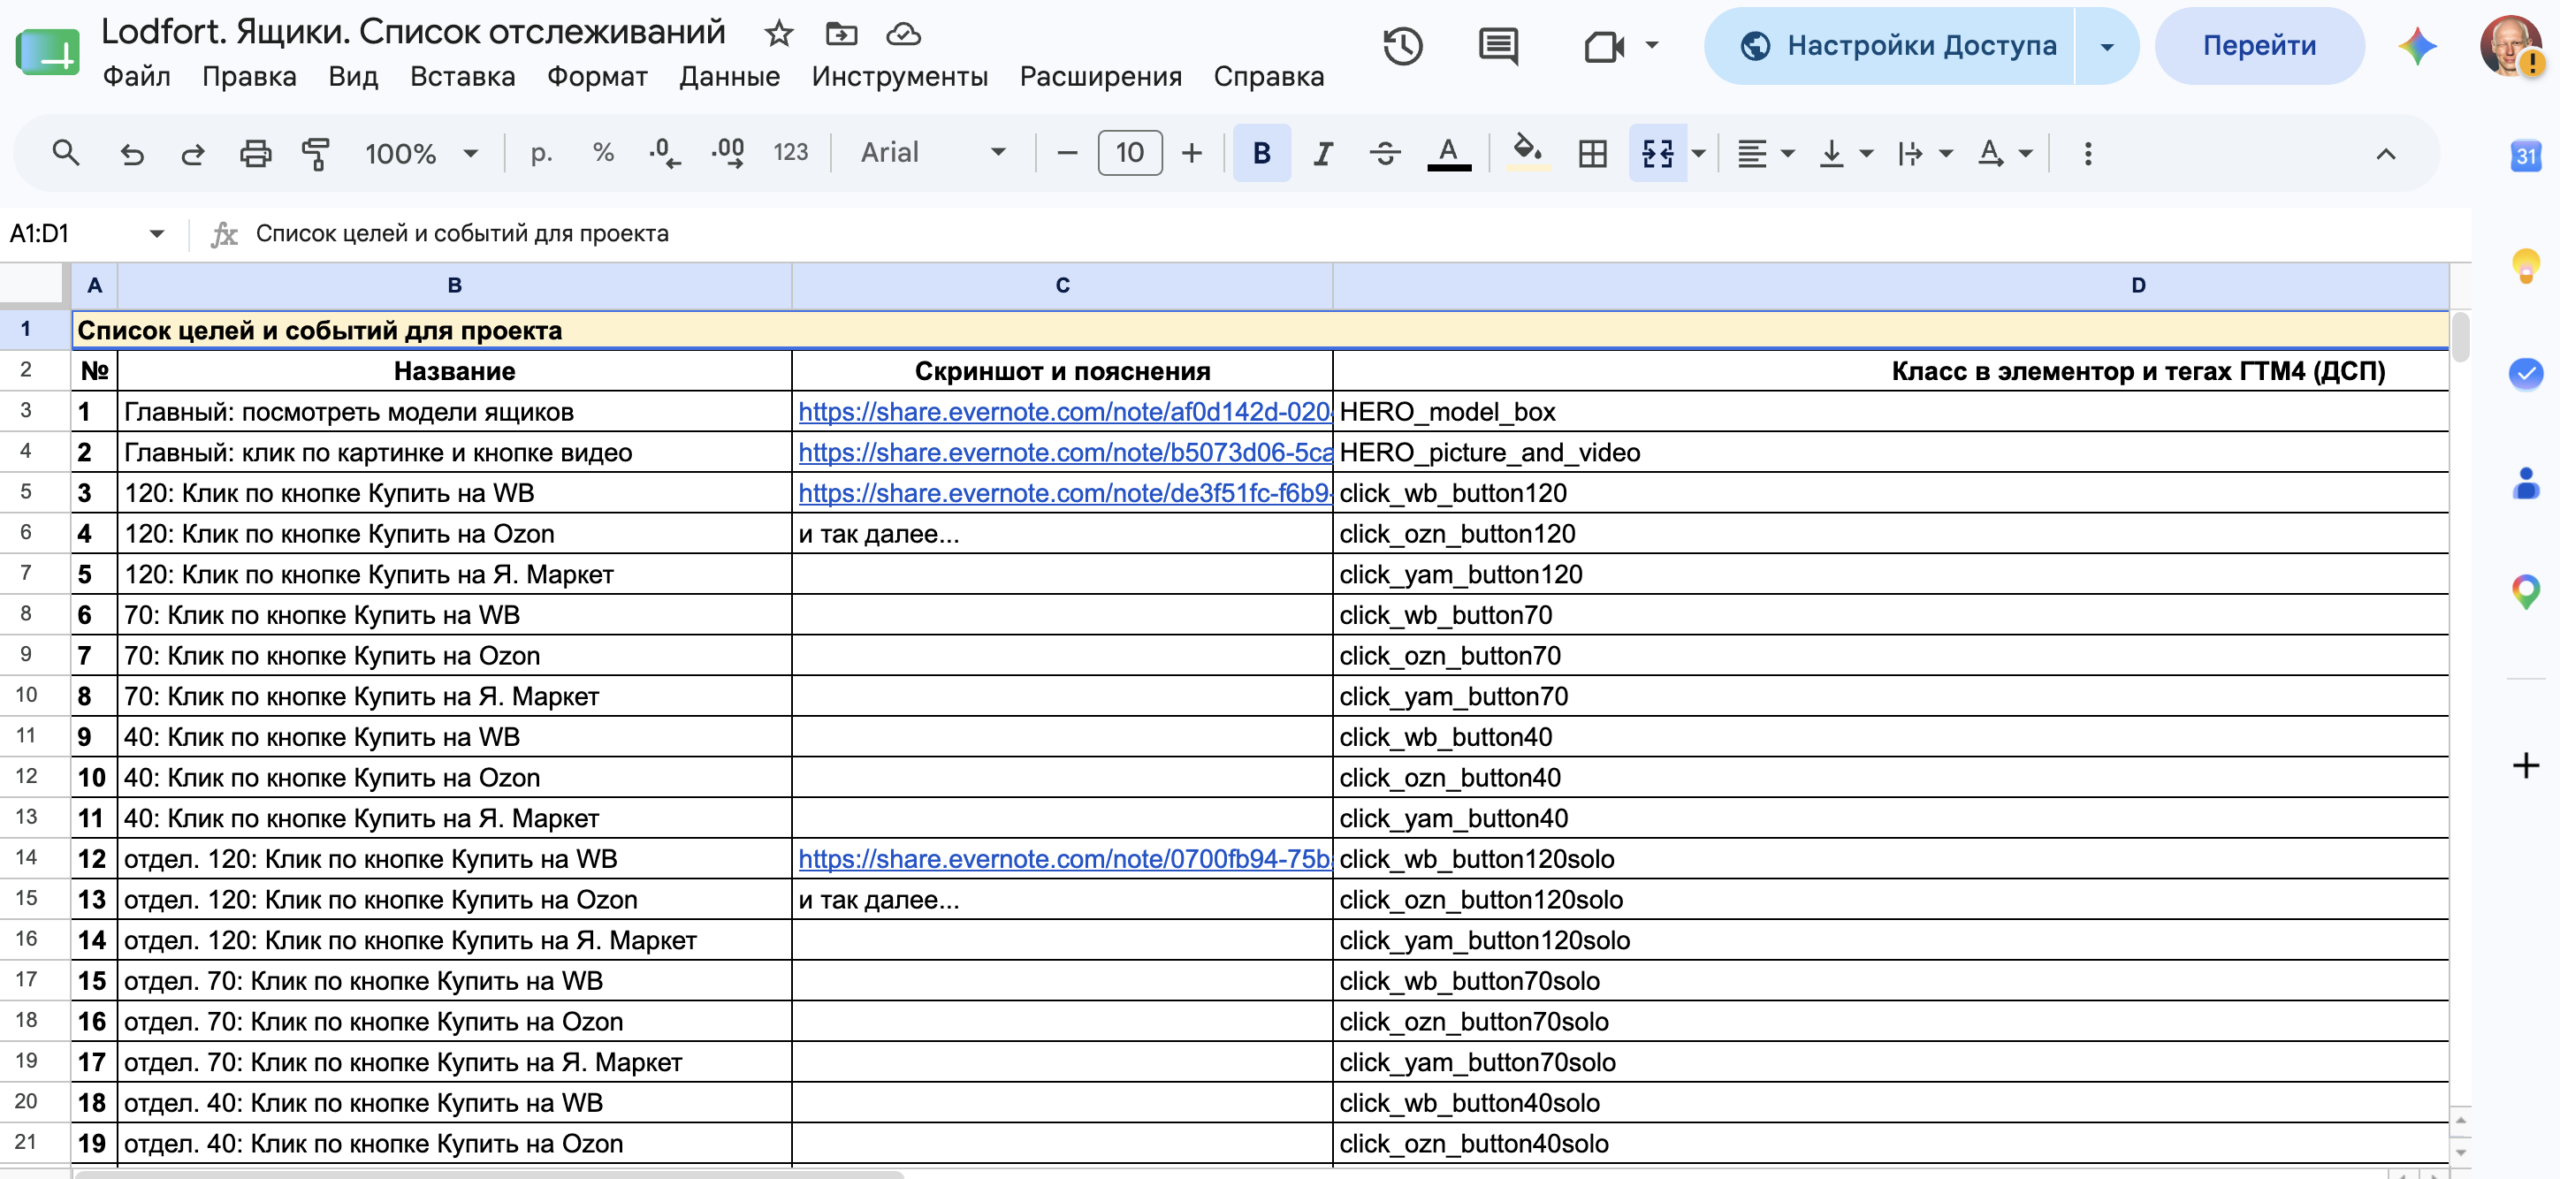Click the font size input field
The height and width of the screenshot is (1179, 2560).
[1130, 153]
